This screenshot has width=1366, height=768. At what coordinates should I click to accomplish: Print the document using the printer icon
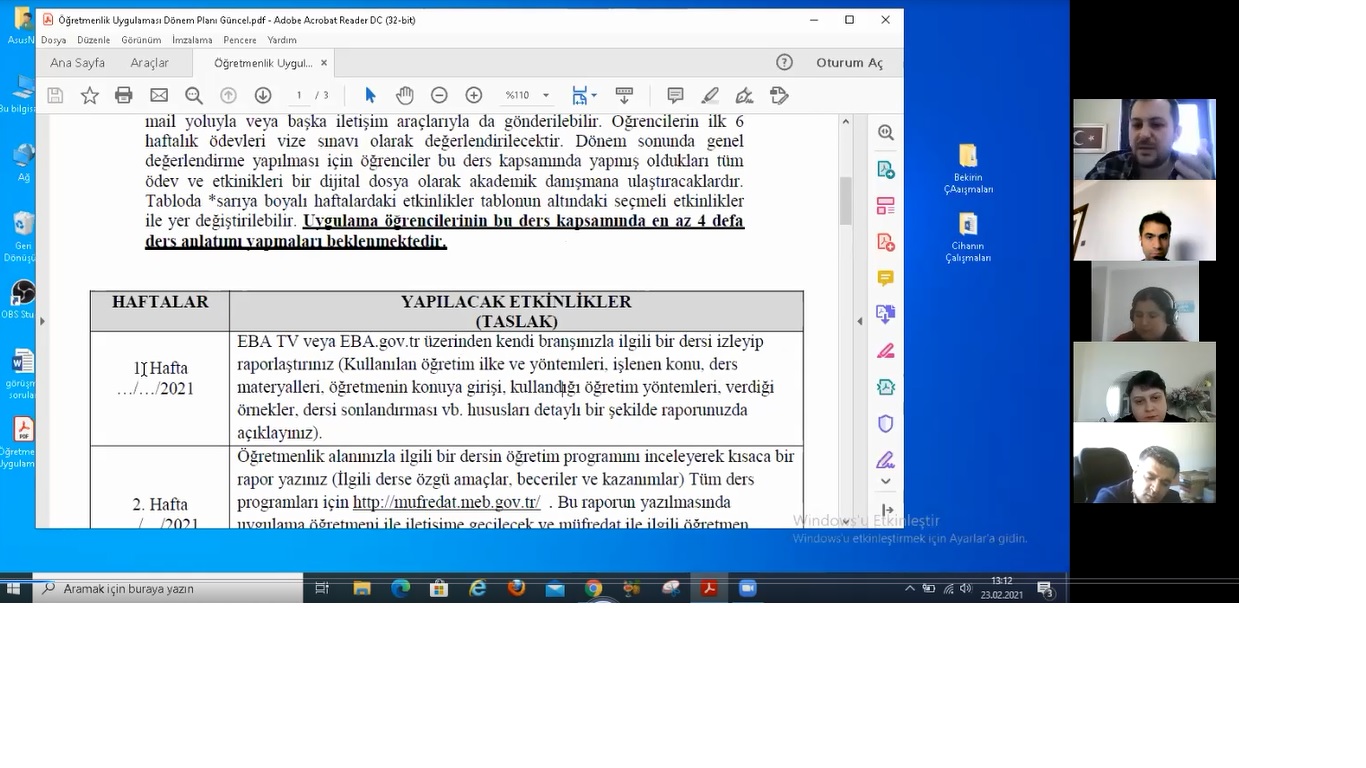124,95
